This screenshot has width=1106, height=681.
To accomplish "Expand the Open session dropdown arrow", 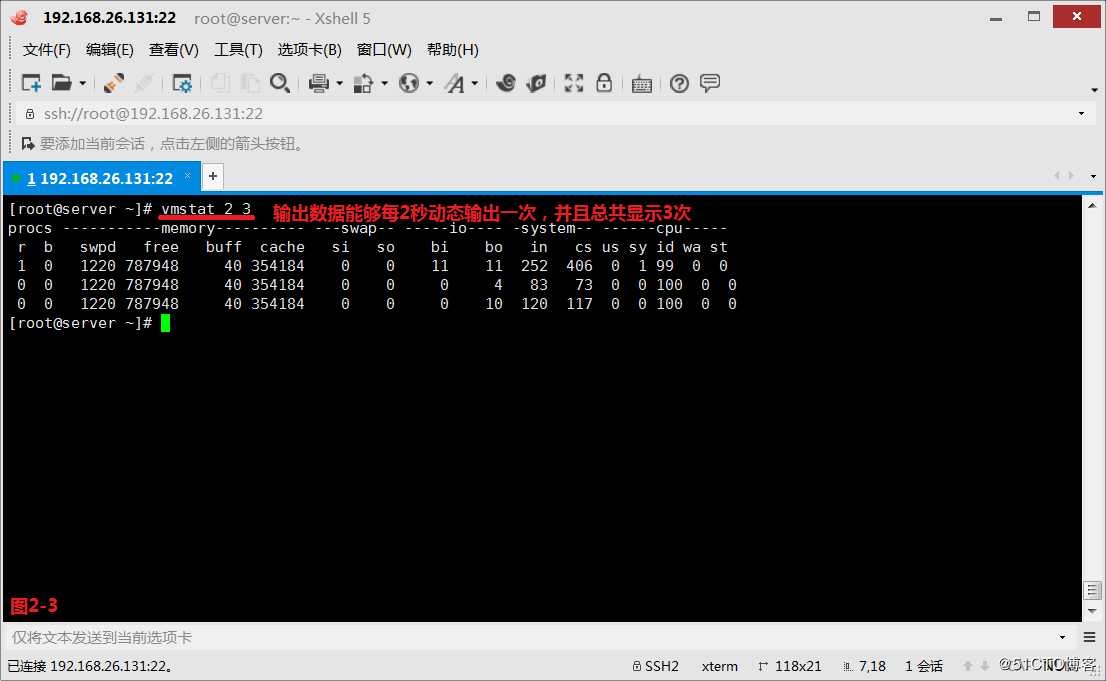I will point(83,83).
